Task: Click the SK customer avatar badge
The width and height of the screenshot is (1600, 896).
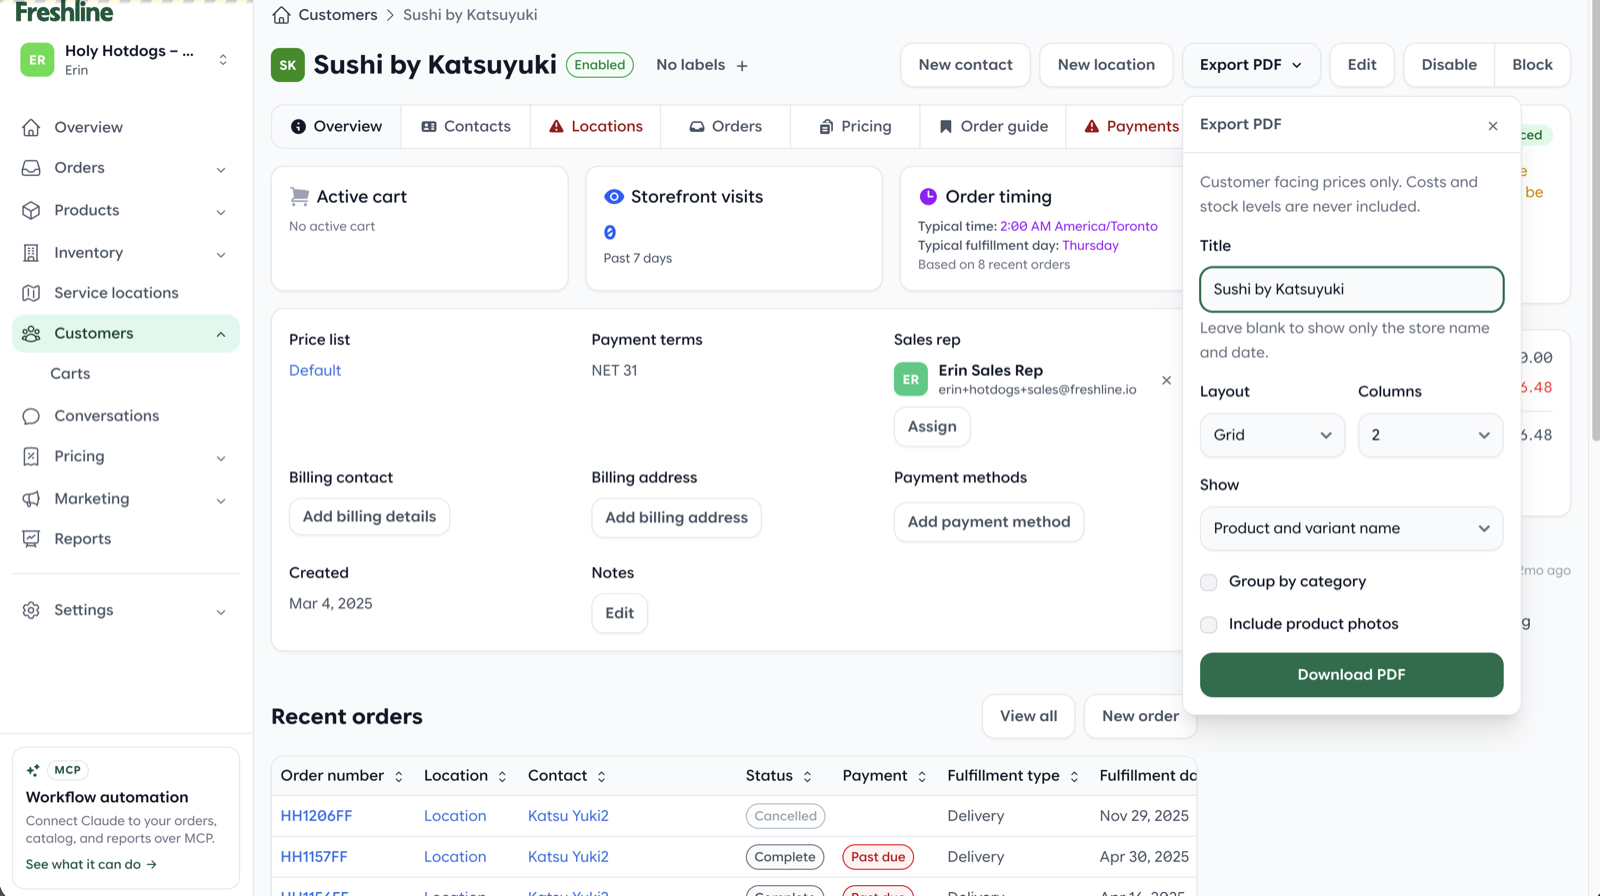Action: click(x=288, y=65)
